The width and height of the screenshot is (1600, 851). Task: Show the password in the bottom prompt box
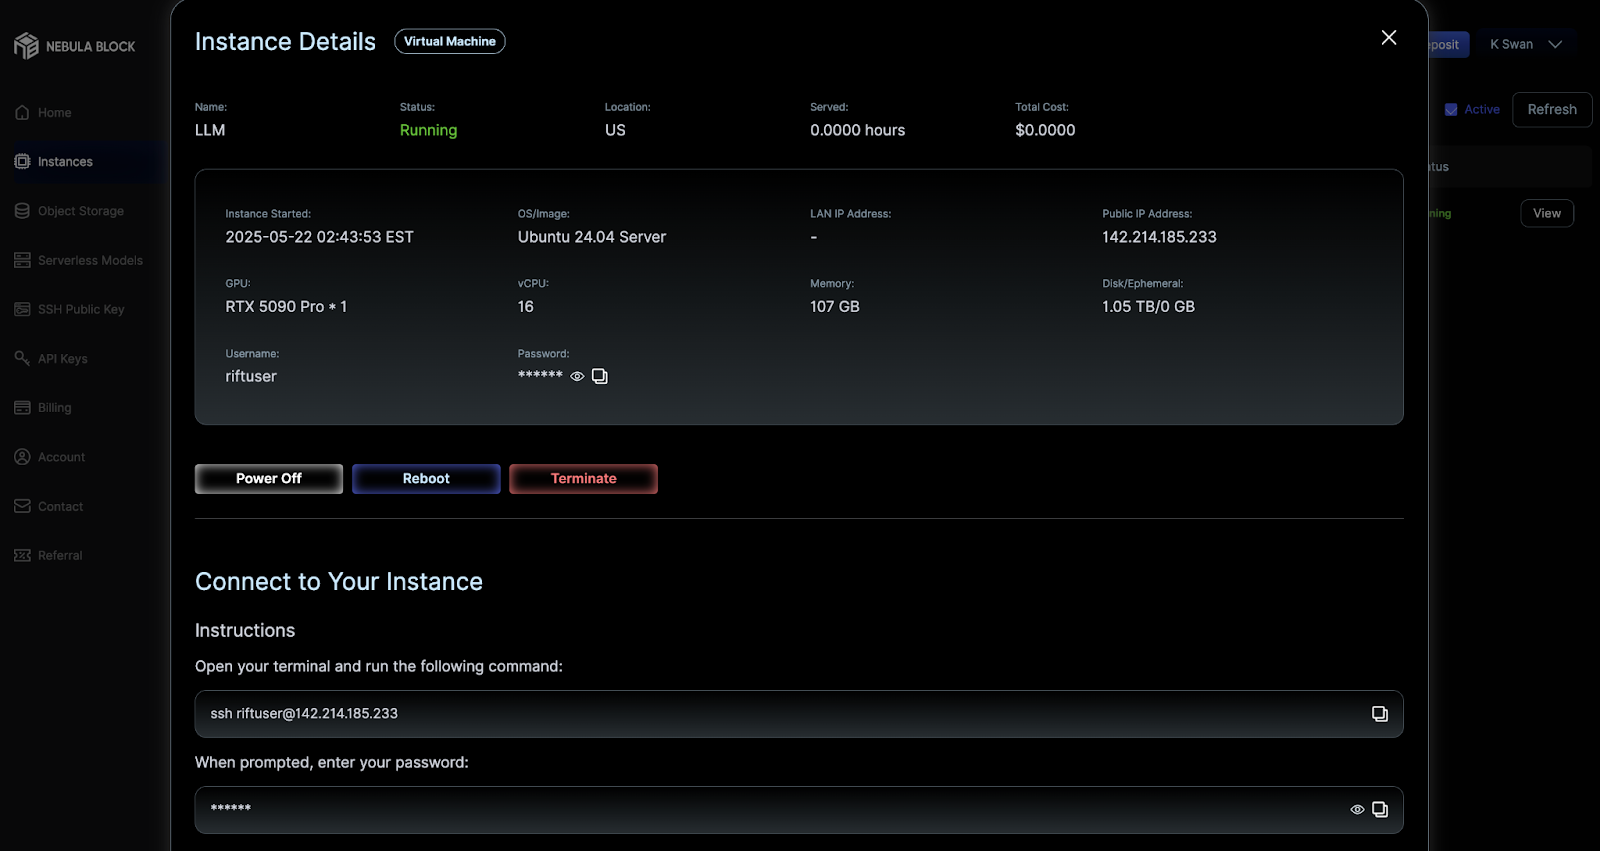1357,810
